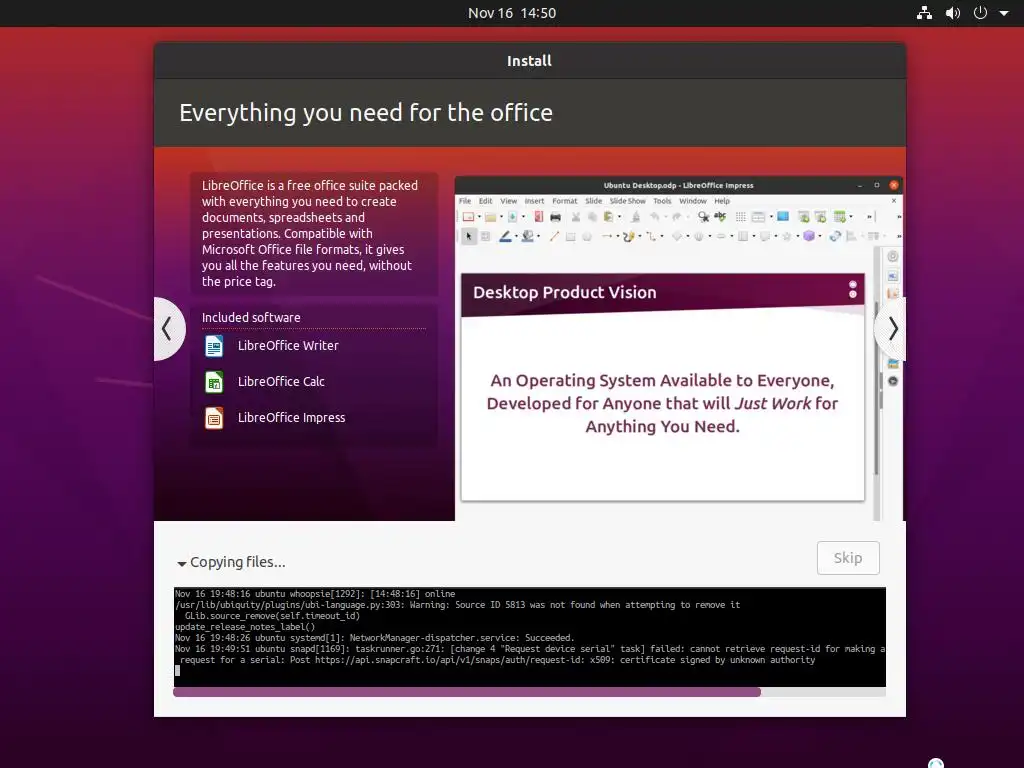
Task: Select the arrow Select tool in Impress
Action: [x=468, y=236]
